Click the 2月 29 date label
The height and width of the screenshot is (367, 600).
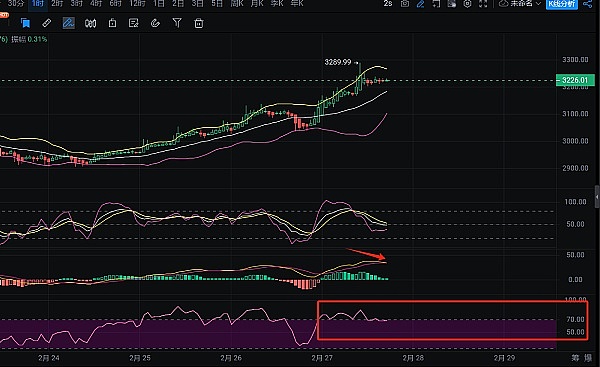tap(504, 358)
